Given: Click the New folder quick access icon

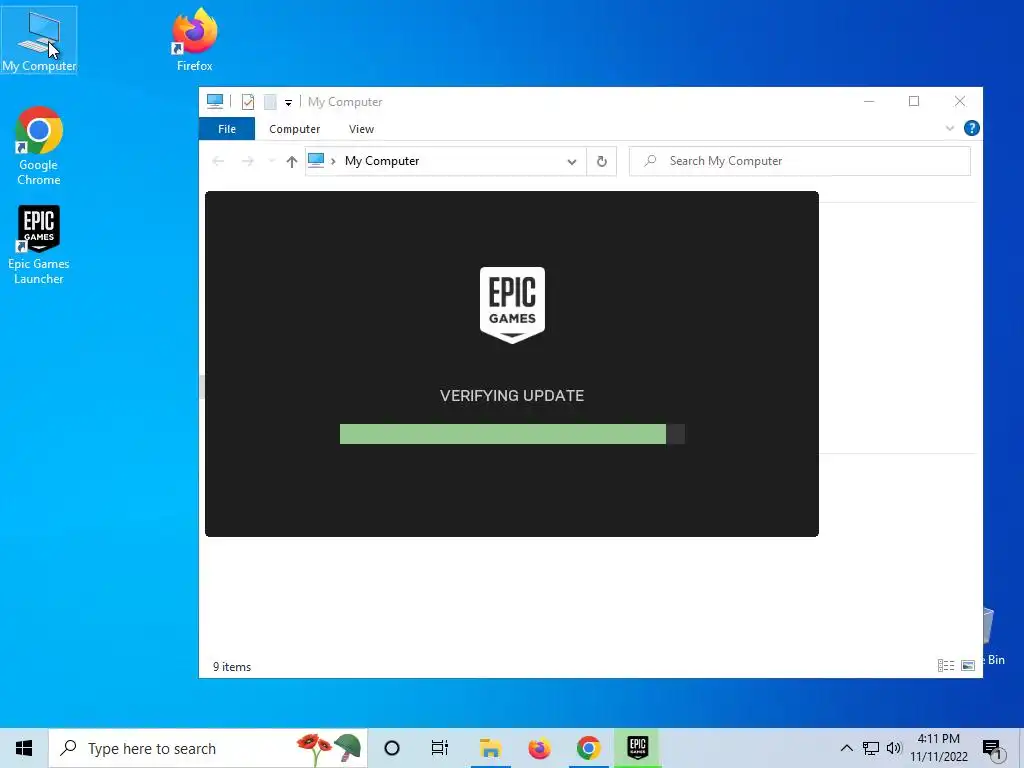Looking at the screenshot, I should click(270, 102).
